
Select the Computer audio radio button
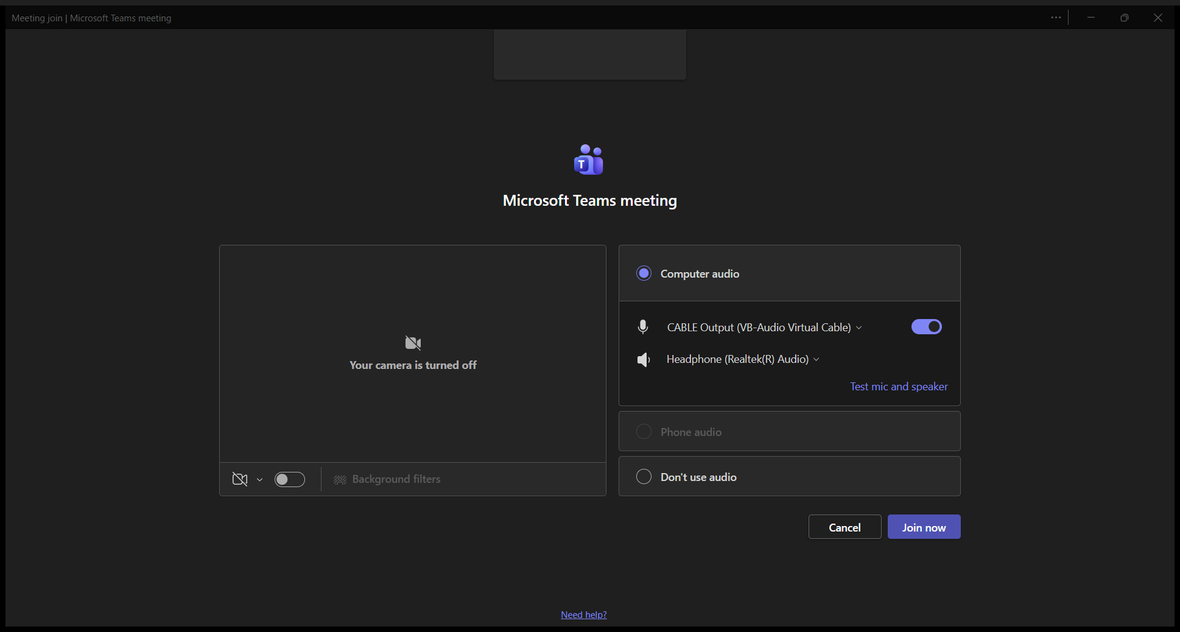coord(643,274)
